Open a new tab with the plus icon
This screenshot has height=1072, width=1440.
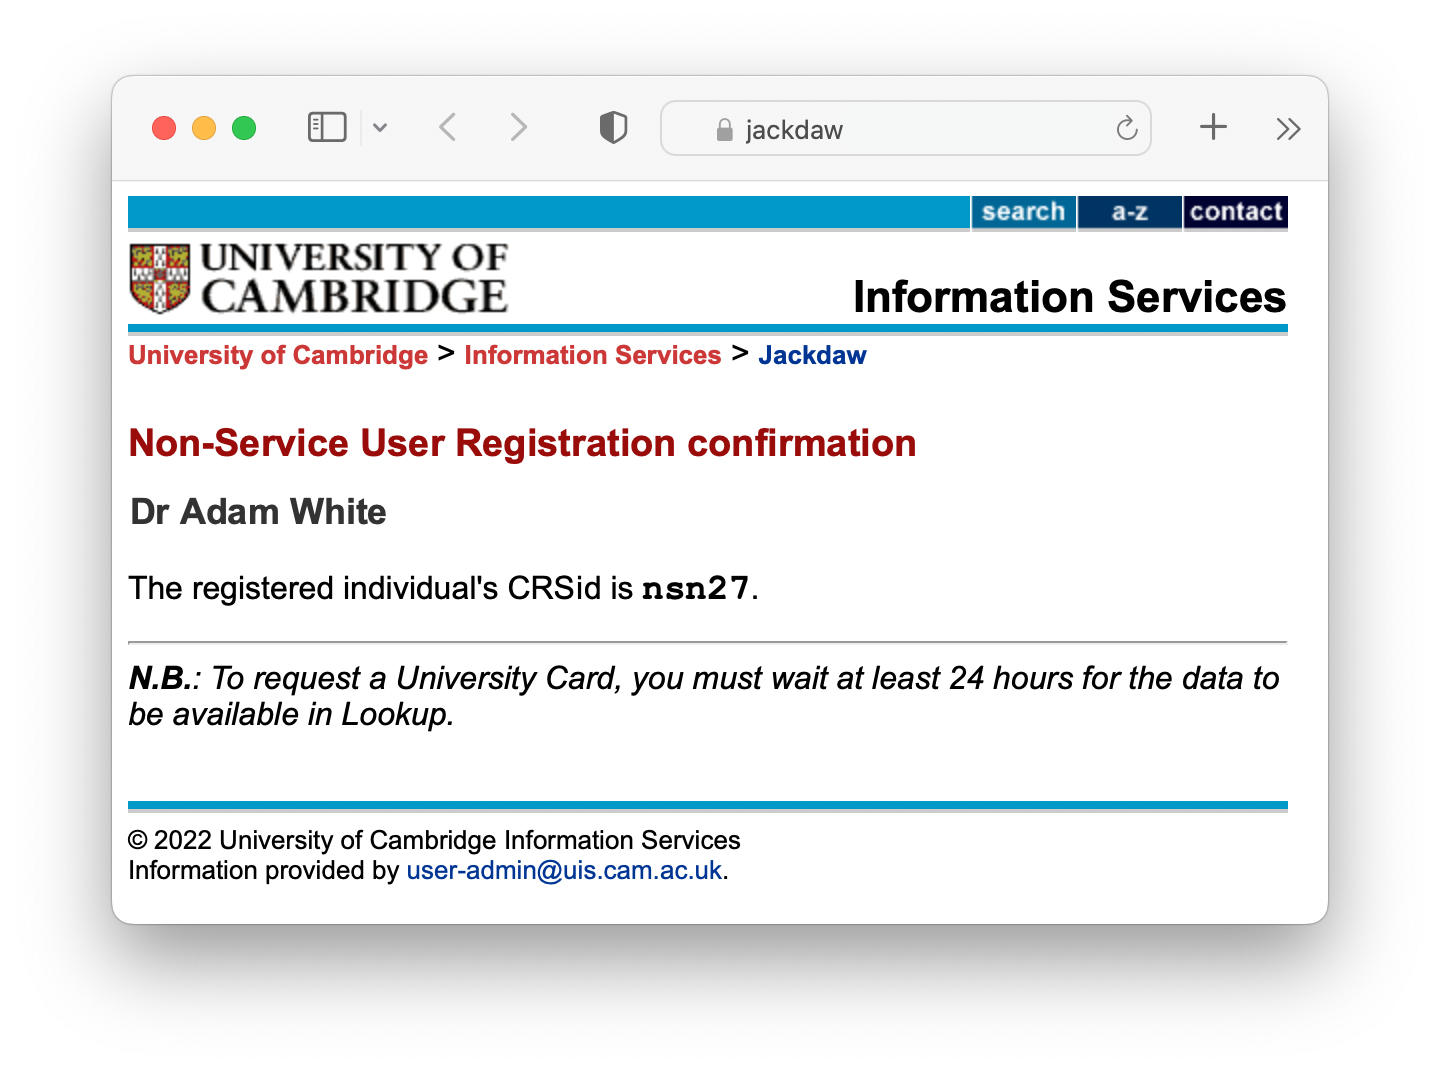[x=1213, y=127]
